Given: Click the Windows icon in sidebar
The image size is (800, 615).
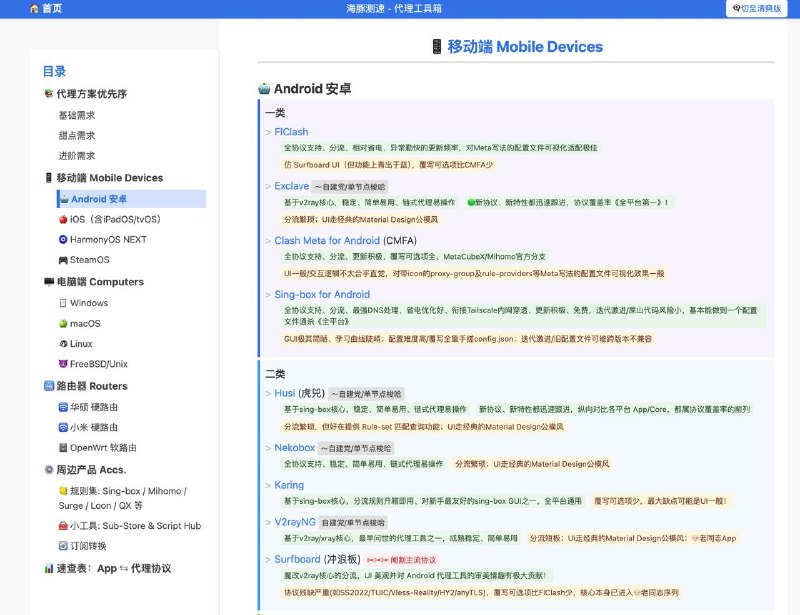Looking at the screenshot, I should 64,303.
